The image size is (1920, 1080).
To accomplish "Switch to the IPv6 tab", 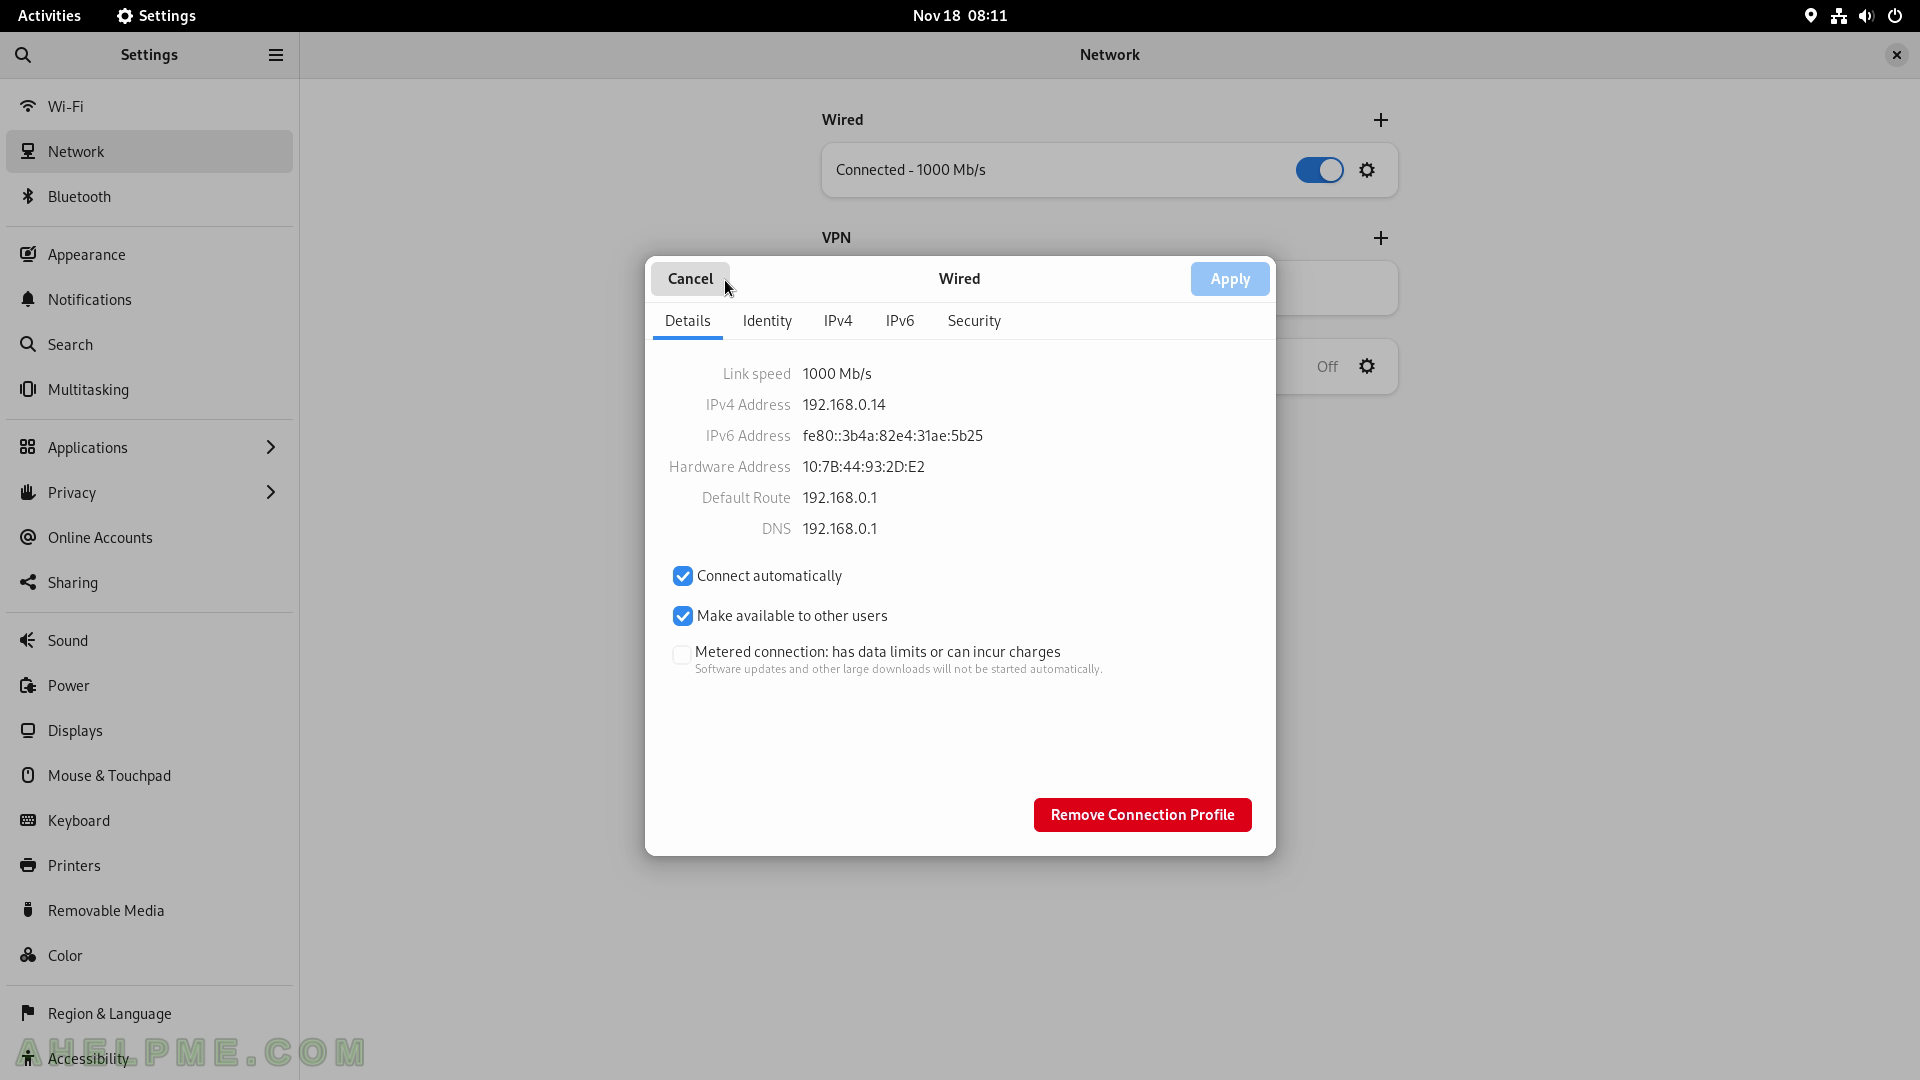I will pos(900,321).
